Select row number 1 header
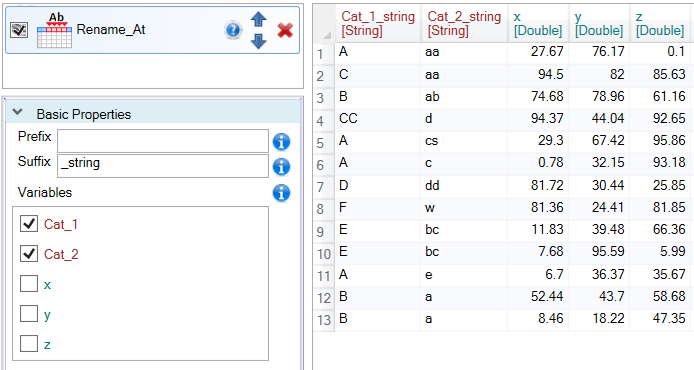Viewport: 694px width, 370px height. click(x=324, y=54)
